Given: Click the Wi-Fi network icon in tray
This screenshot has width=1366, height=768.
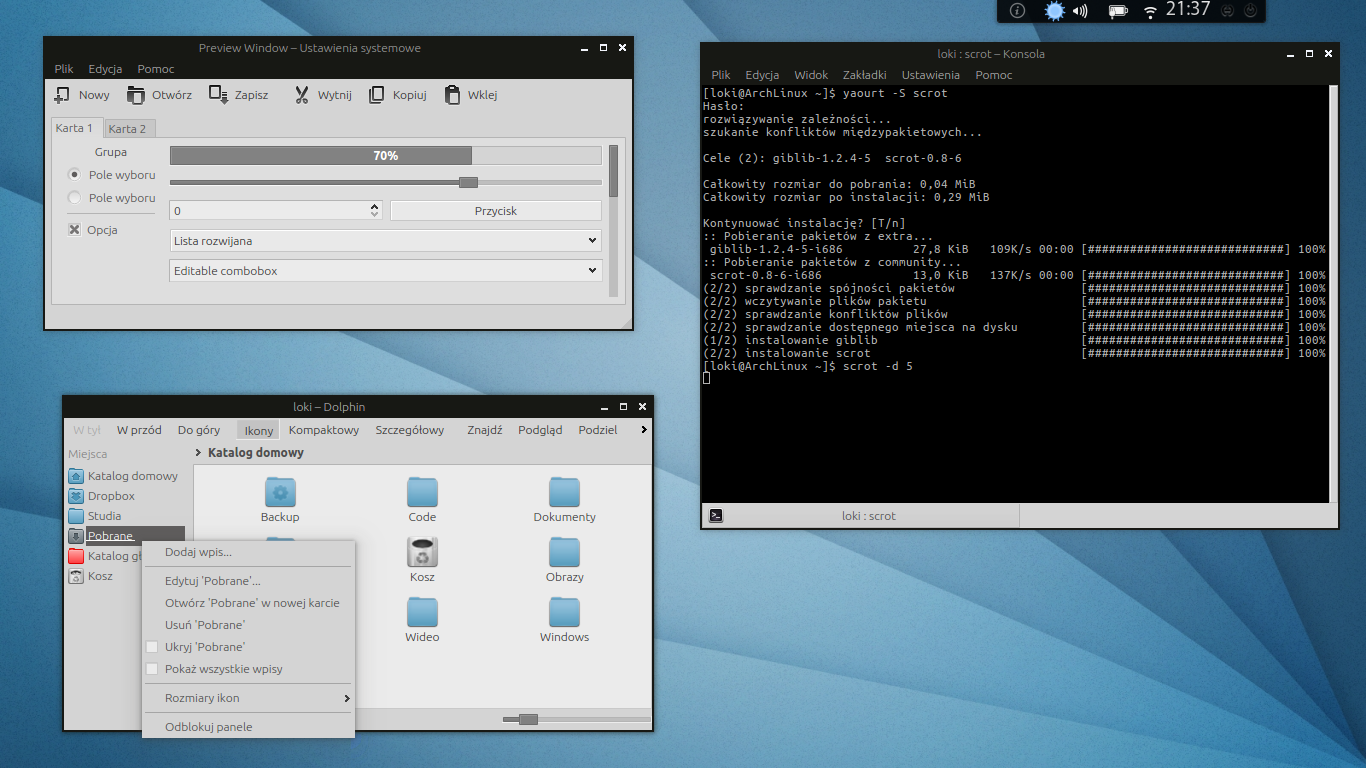Looking at the screenshot, I should point(1150,11).
